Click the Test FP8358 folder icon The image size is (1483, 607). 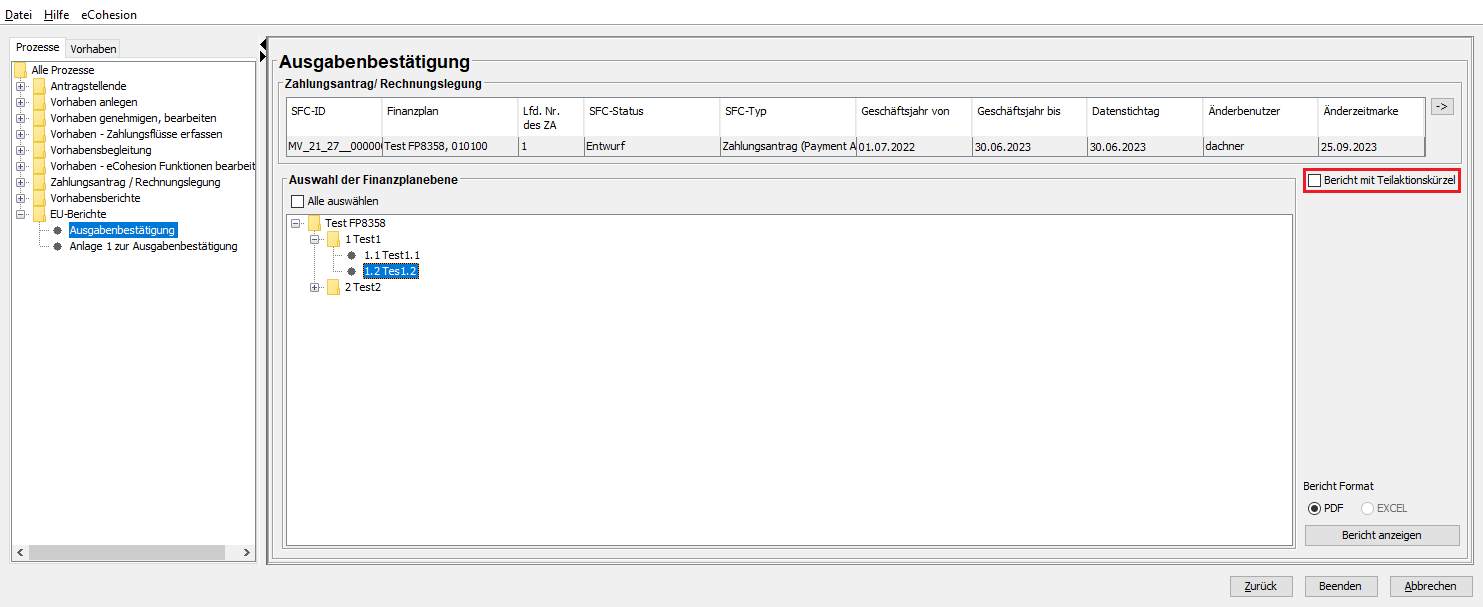(x=315, y=223)
